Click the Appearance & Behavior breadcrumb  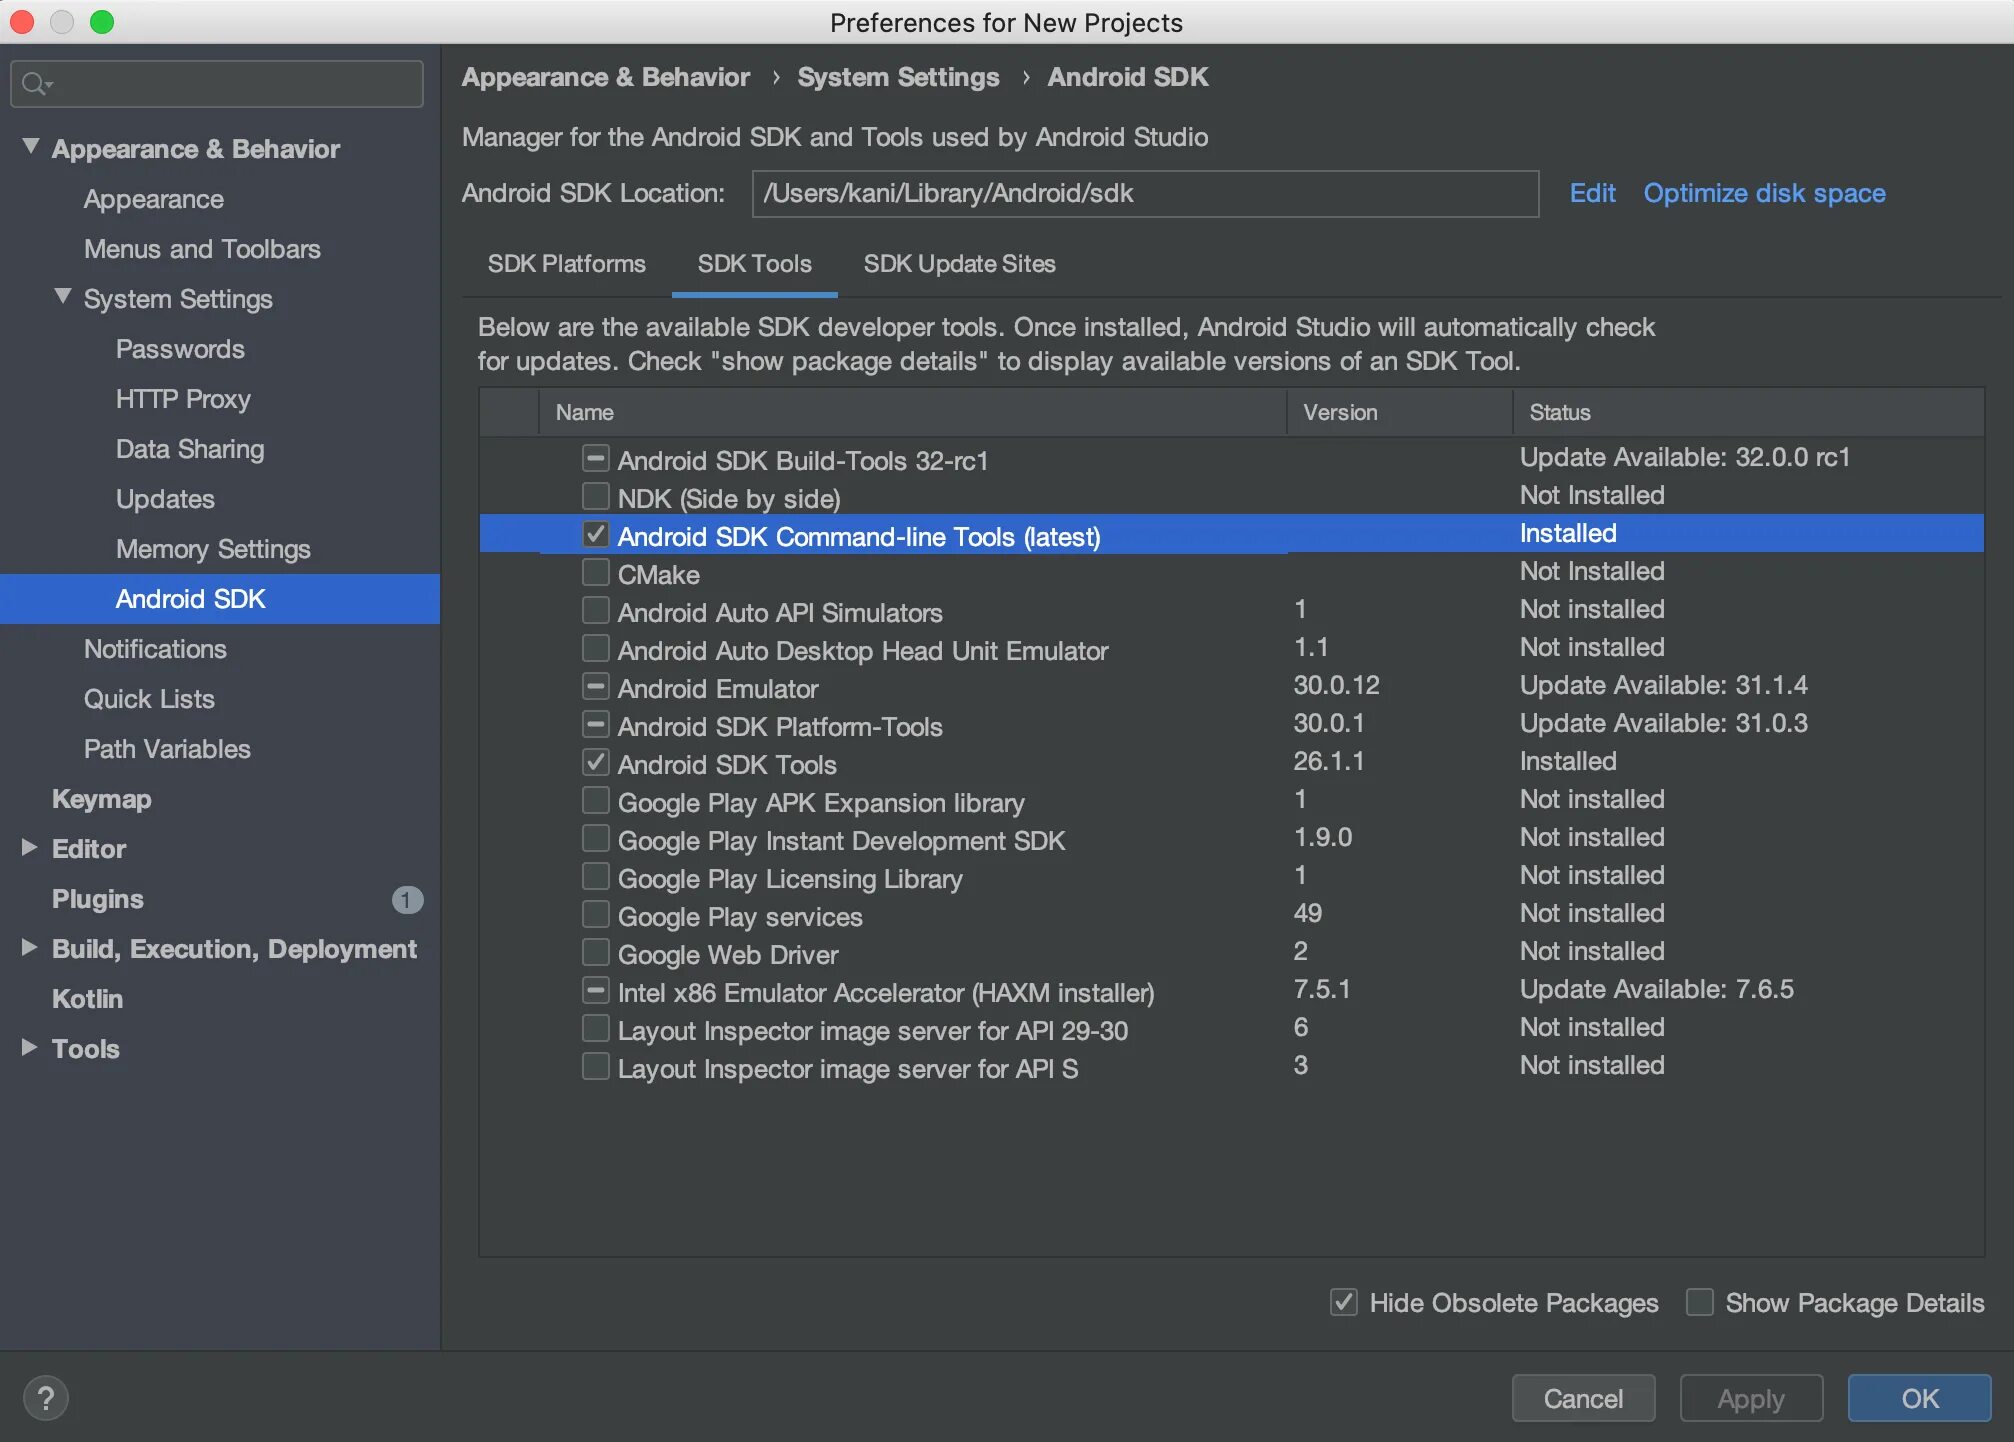coord(605,77)
